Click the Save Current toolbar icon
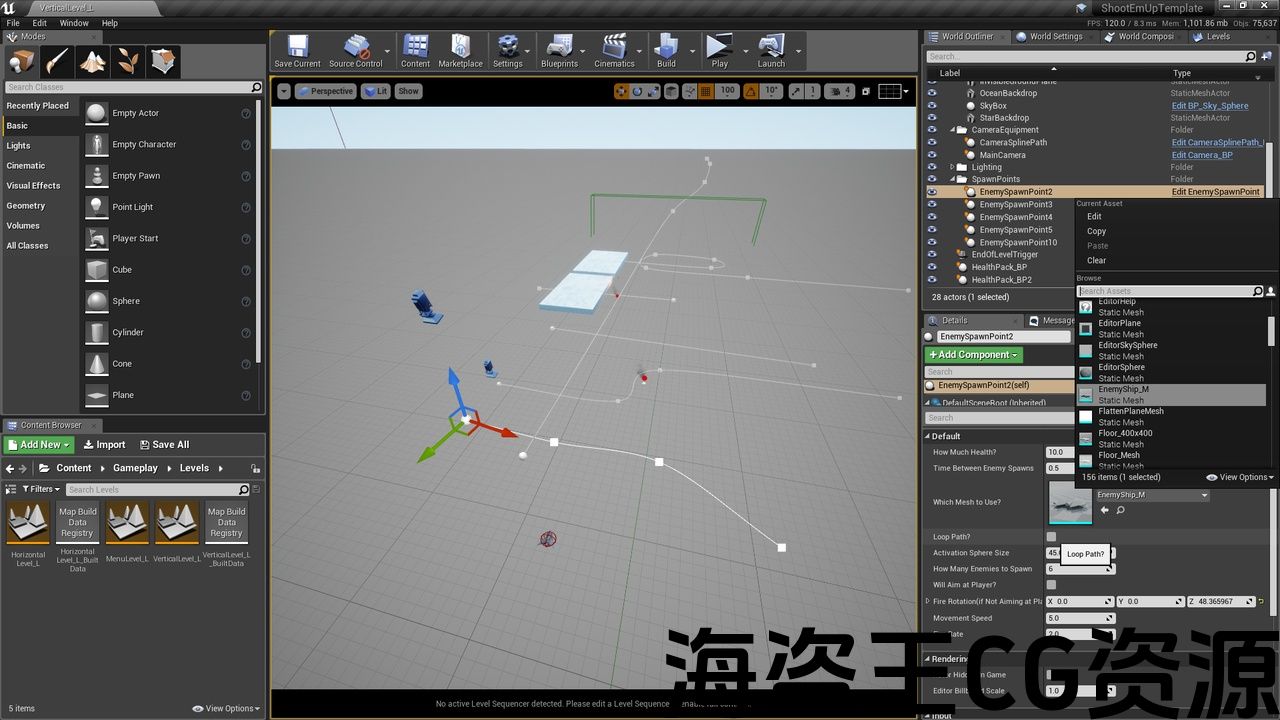1280x720 pixels. coord(297,50)
